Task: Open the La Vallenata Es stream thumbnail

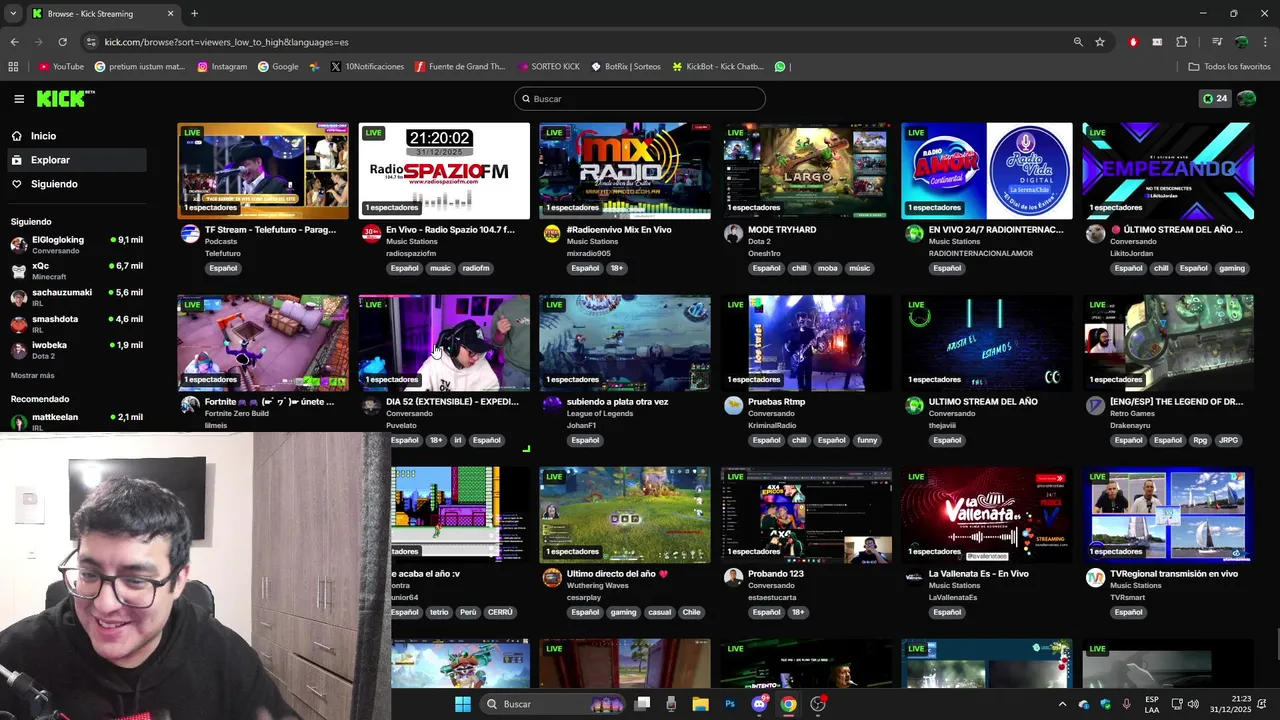Action: click(987, 515)
